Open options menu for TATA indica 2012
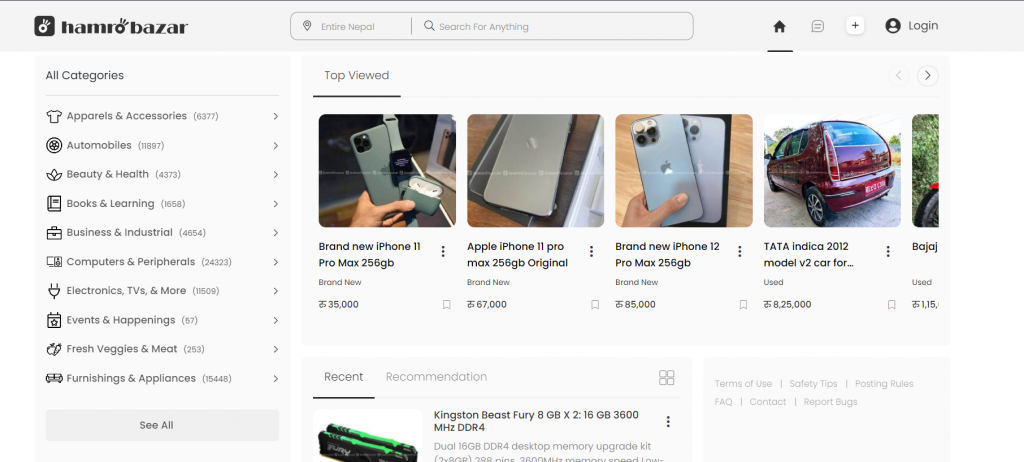The height and width of the screenshot is (462, 1024). coord(888,251)
